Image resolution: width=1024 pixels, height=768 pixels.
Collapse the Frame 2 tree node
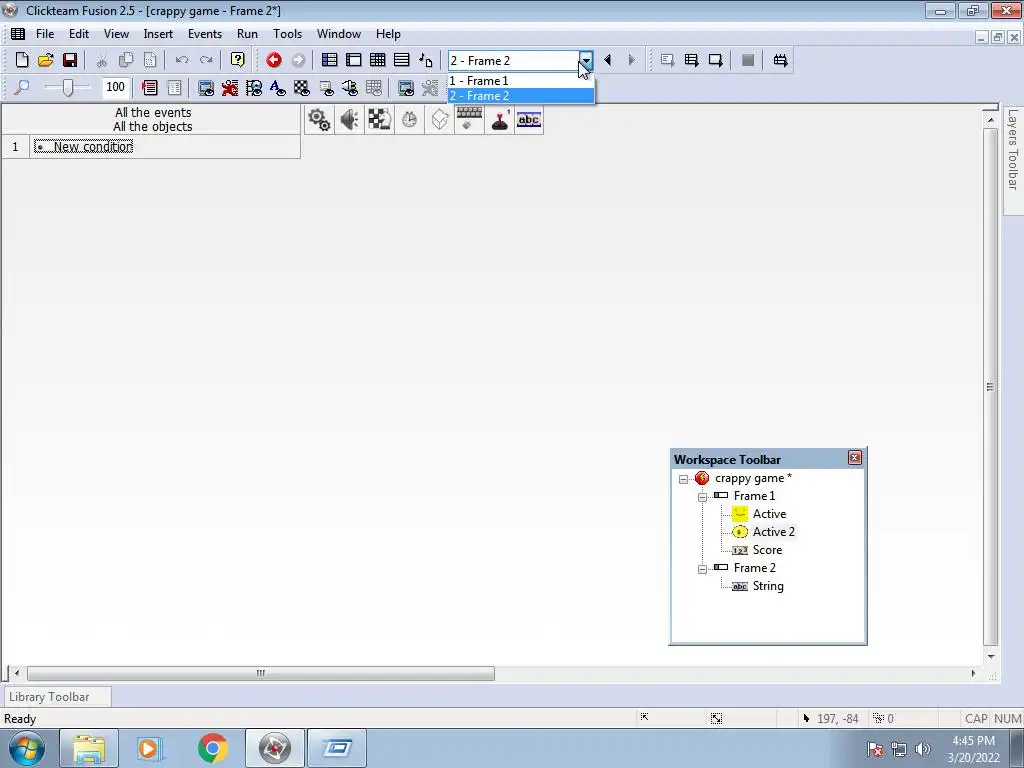click(702, 569)
